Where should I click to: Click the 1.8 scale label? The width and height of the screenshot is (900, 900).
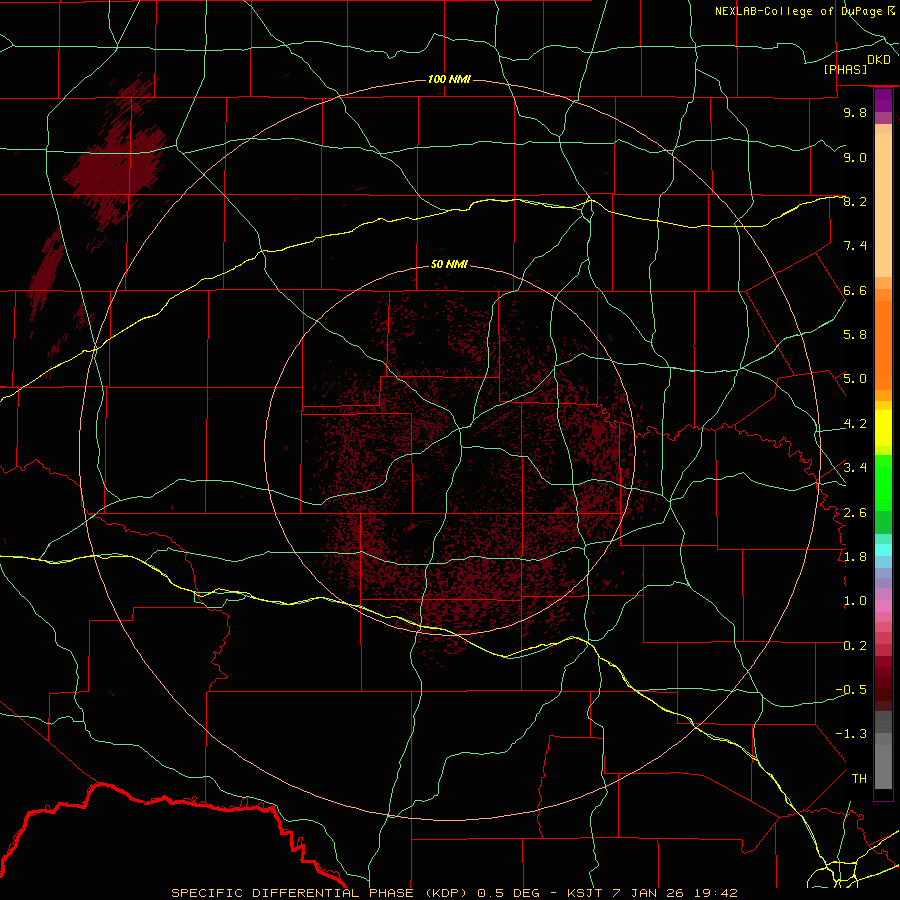point(855,557)
